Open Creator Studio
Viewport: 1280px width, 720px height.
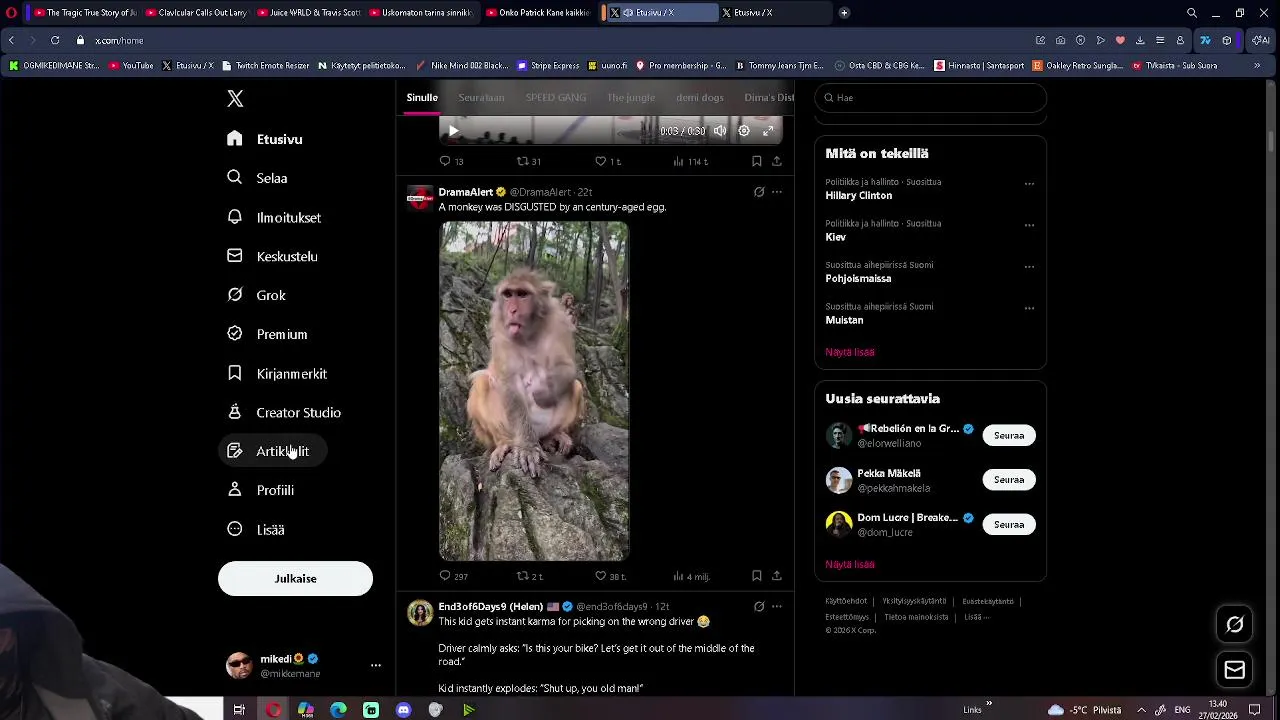click(x=285, y=412)
